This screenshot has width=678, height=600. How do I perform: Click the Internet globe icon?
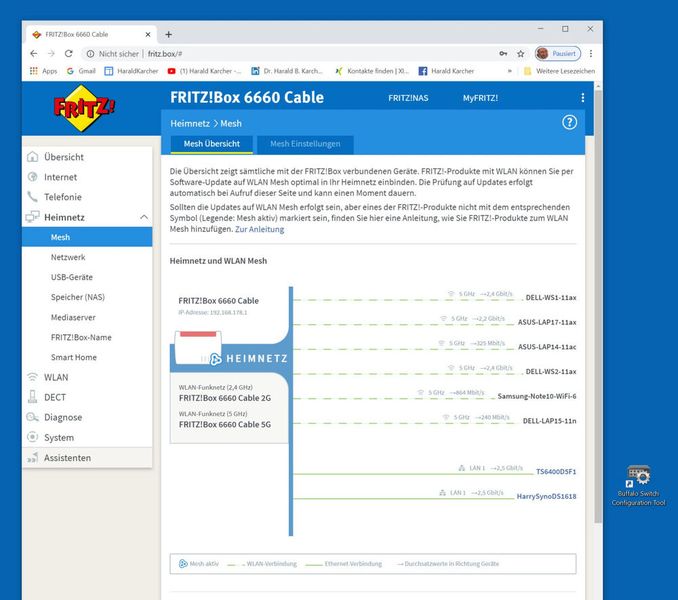(x=32, y=177)
